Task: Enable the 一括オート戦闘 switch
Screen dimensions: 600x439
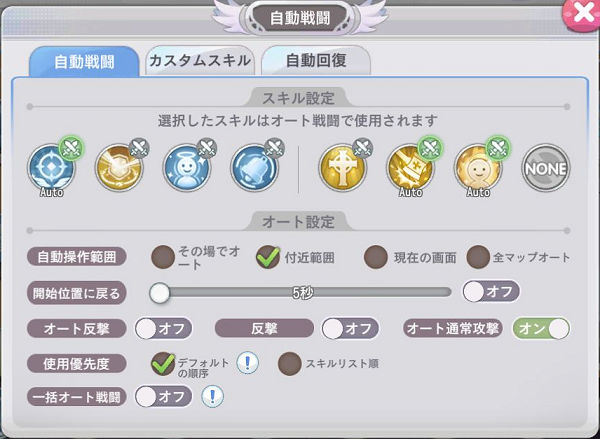Action: tap(163, 397)
